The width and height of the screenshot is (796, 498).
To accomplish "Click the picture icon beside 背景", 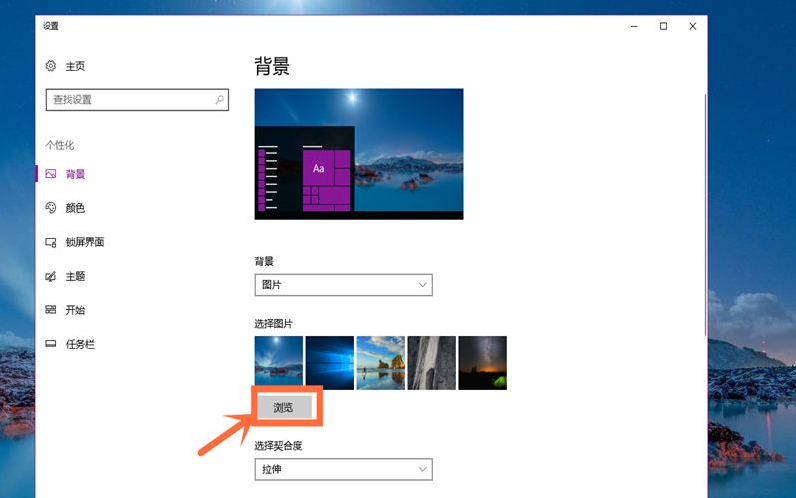I will coord(51,174).
